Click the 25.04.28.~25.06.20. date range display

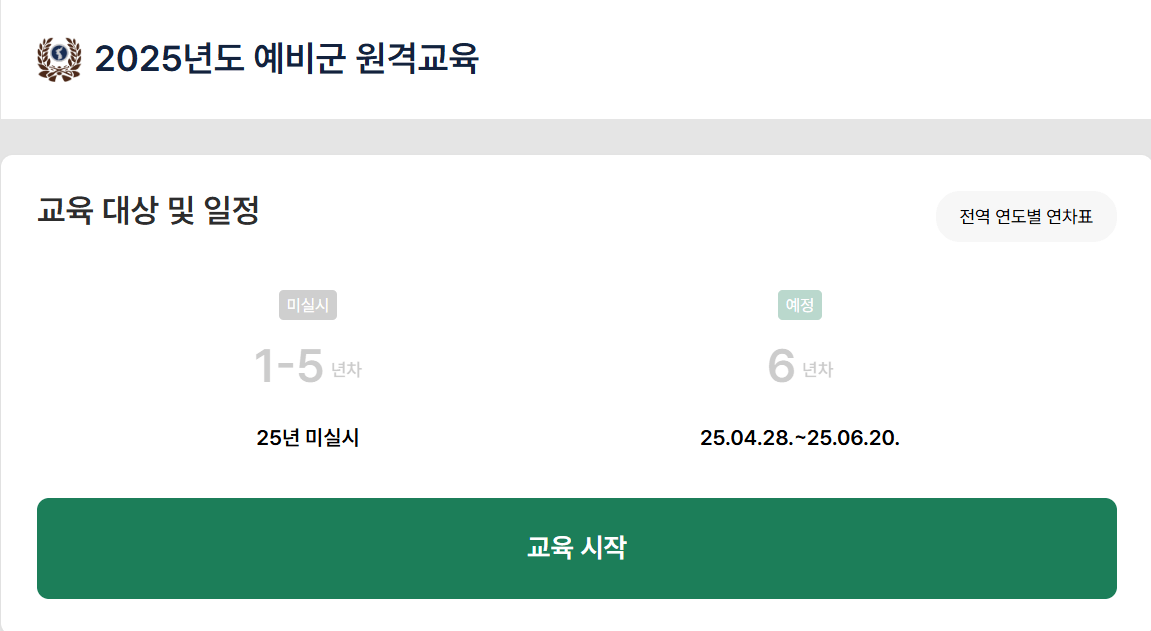(801, 436)
